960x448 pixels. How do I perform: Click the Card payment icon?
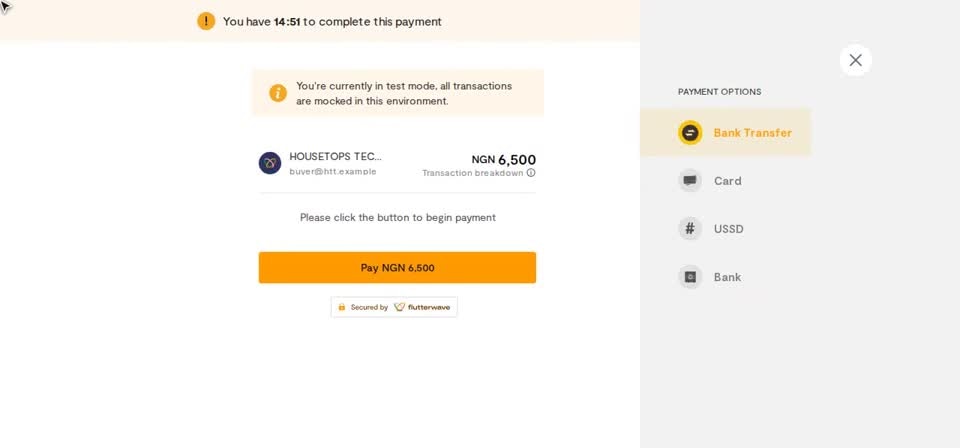coord(690,181)
